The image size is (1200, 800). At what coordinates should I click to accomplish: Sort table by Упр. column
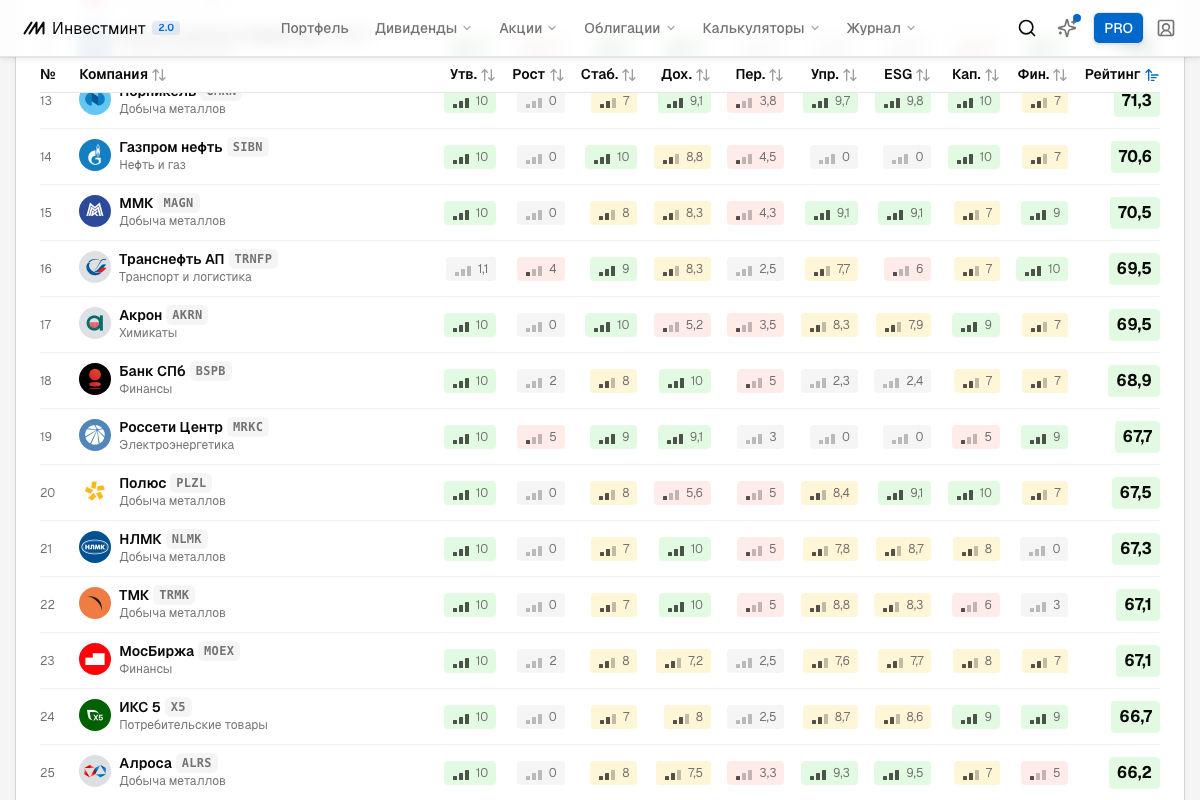point(834,74)
